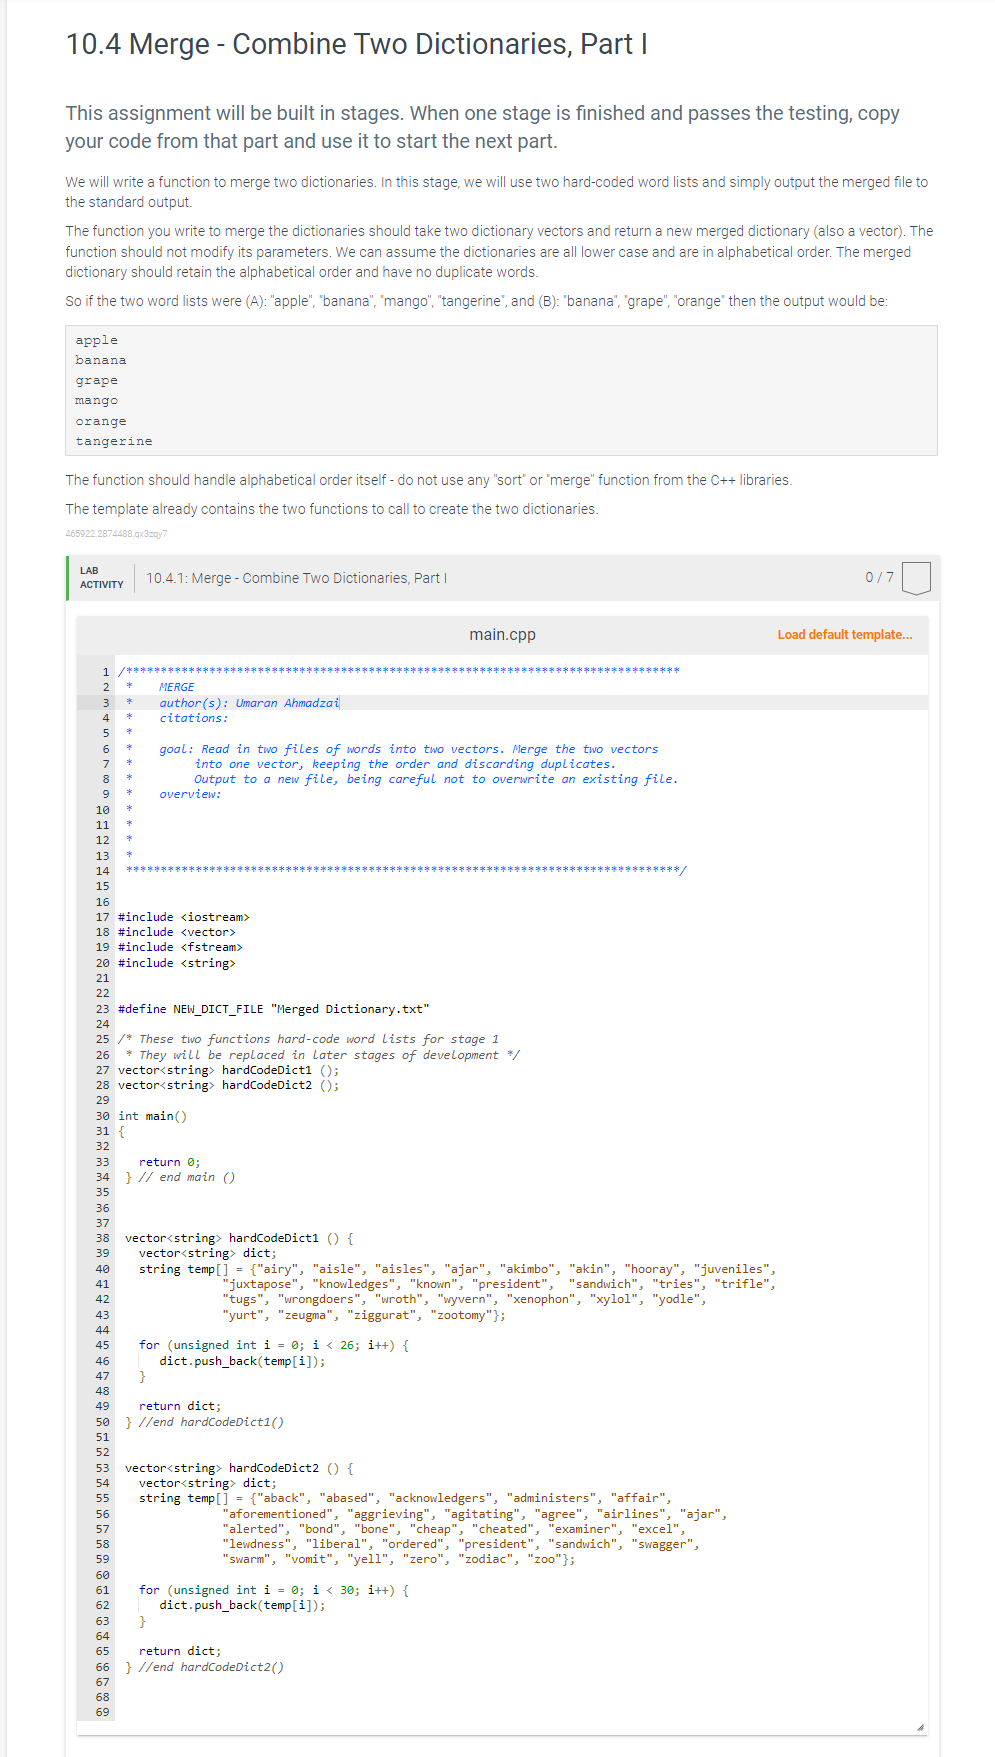Click the main.cpp file title
This screenshot has height=1757, width=995.
point(503,635)
